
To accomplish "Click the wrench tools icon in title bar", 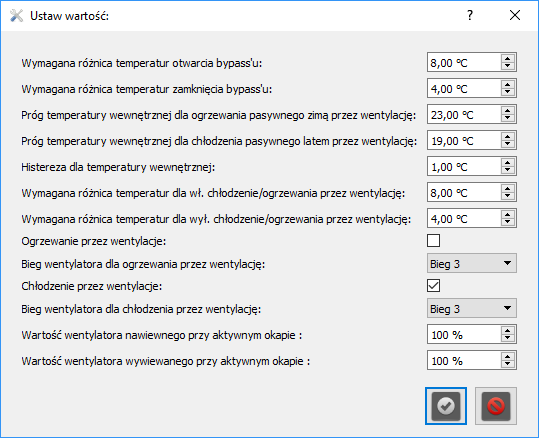I will click(16, 16).
